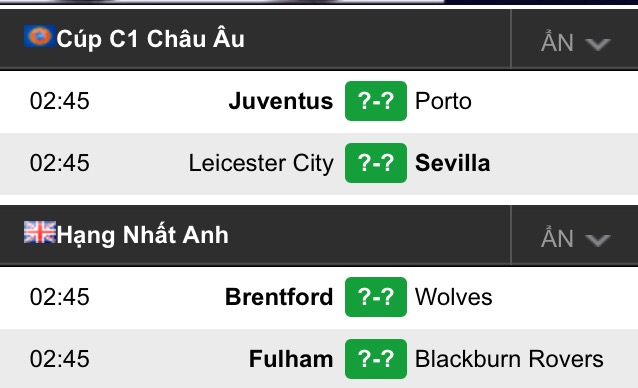The image size is (638, 388).
Task: Click the Porto team name
Action: click(x=443, y=101)
